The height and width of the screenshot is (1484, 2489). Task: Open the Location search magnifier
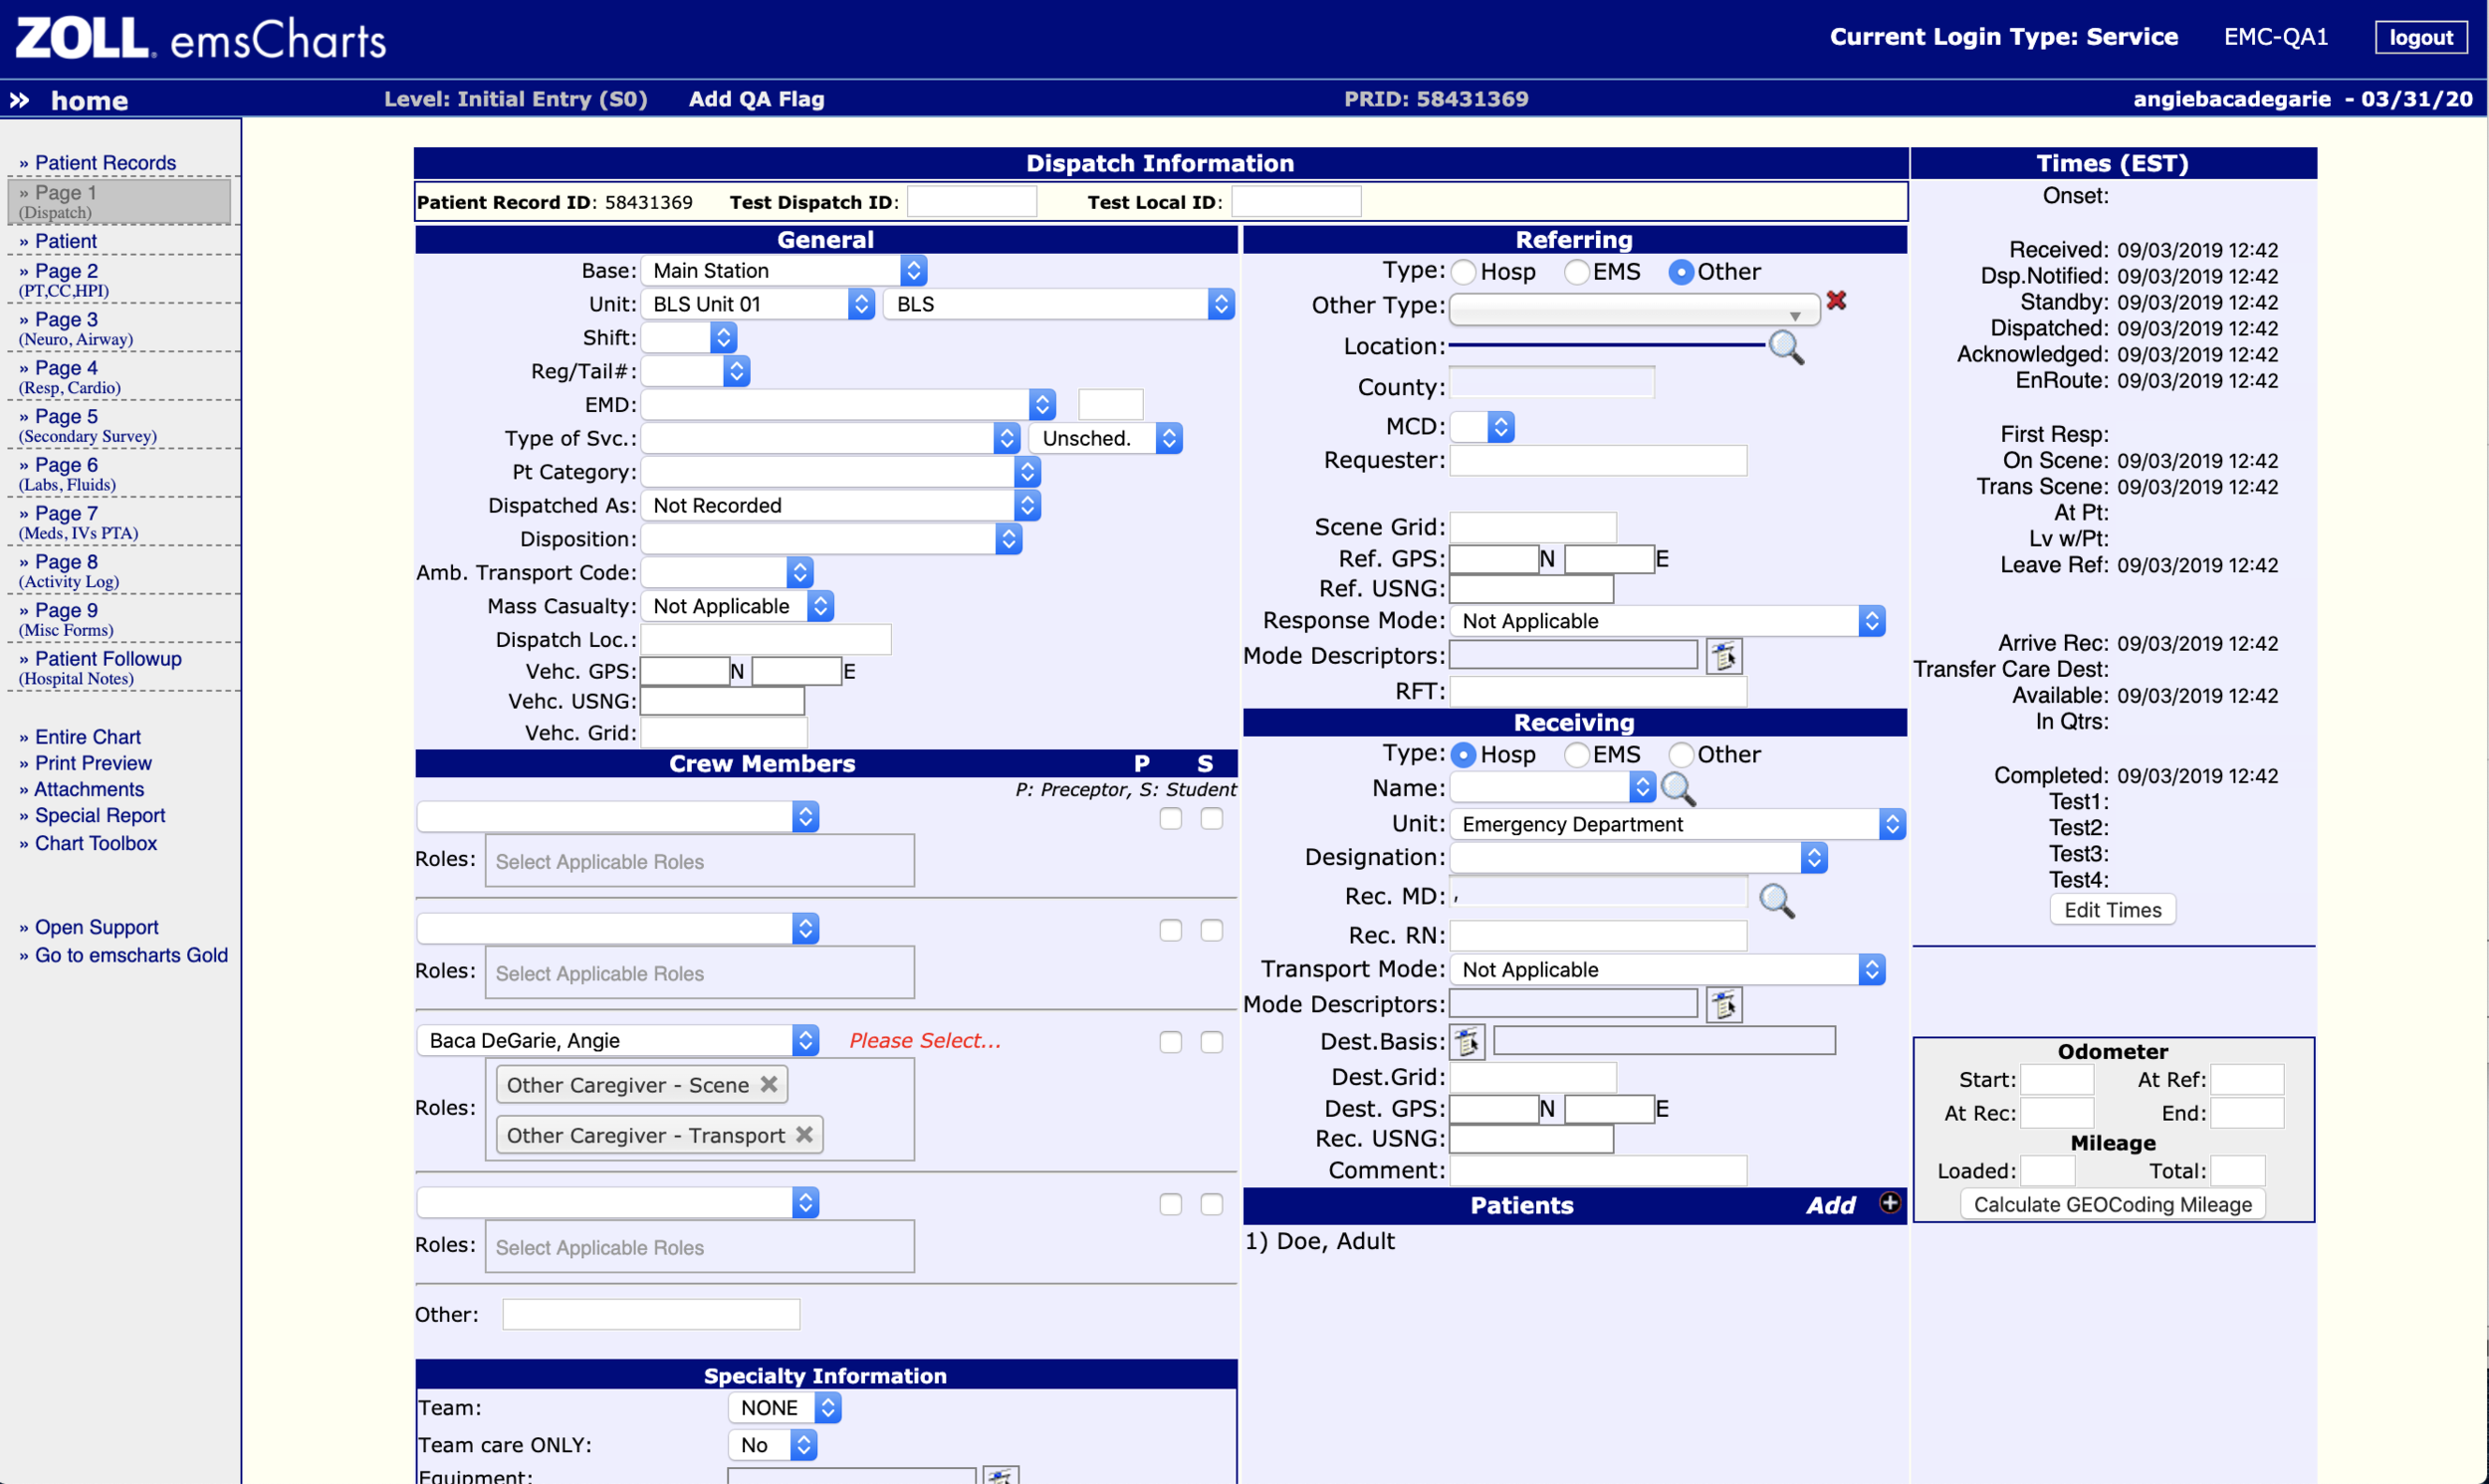click(1788, 349)
